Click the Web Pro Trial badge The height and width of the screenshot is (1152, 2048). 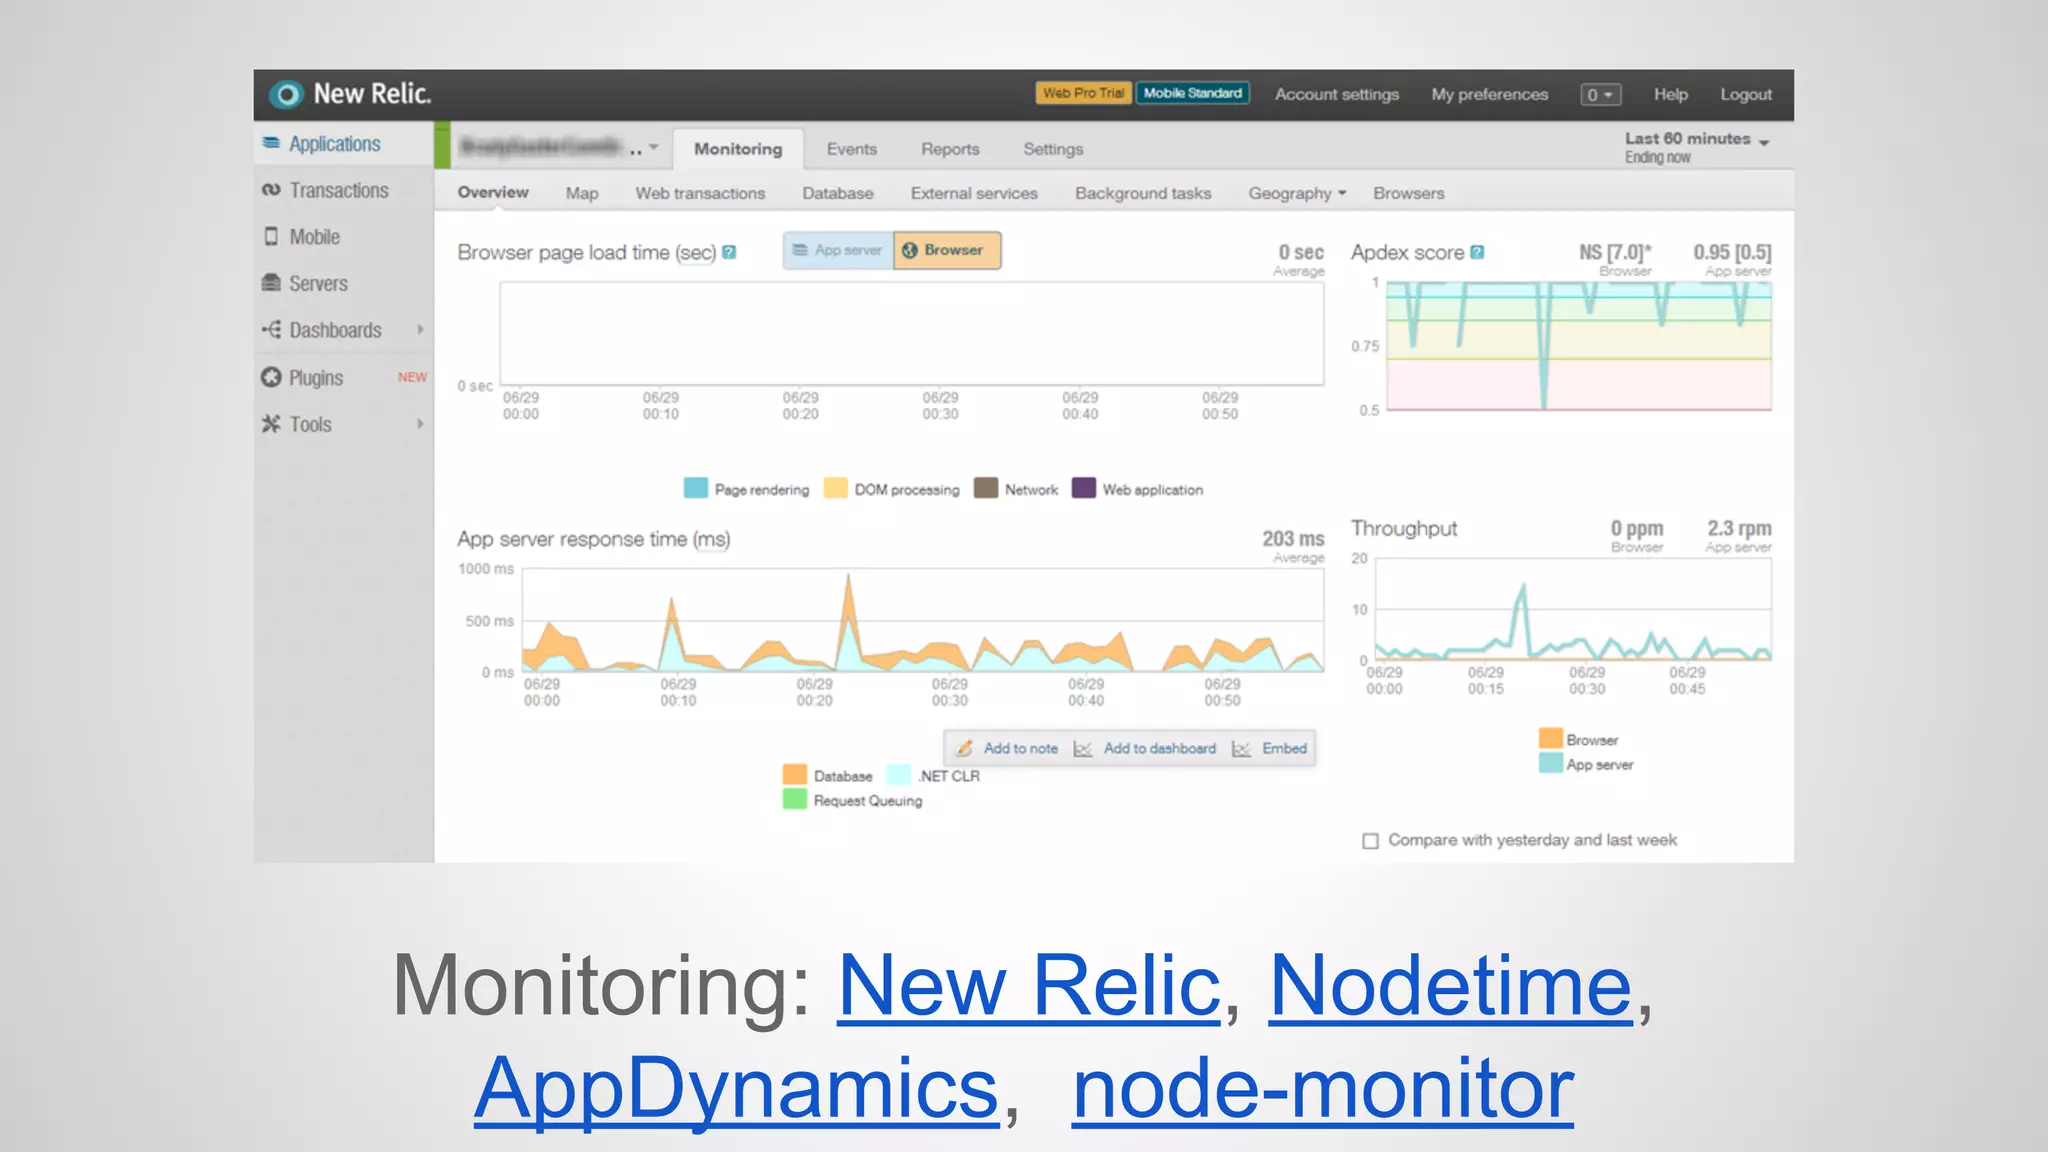coord(1083,93)
